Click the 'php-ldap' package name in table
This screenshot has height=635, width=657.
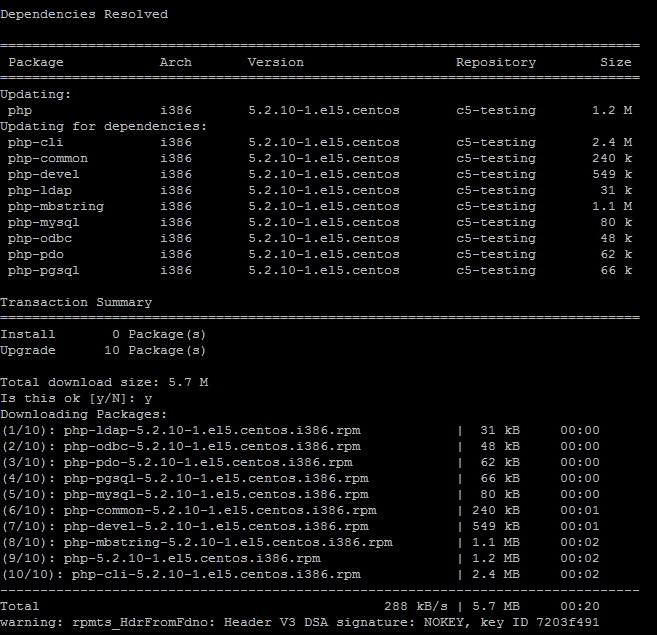(40, 190)
